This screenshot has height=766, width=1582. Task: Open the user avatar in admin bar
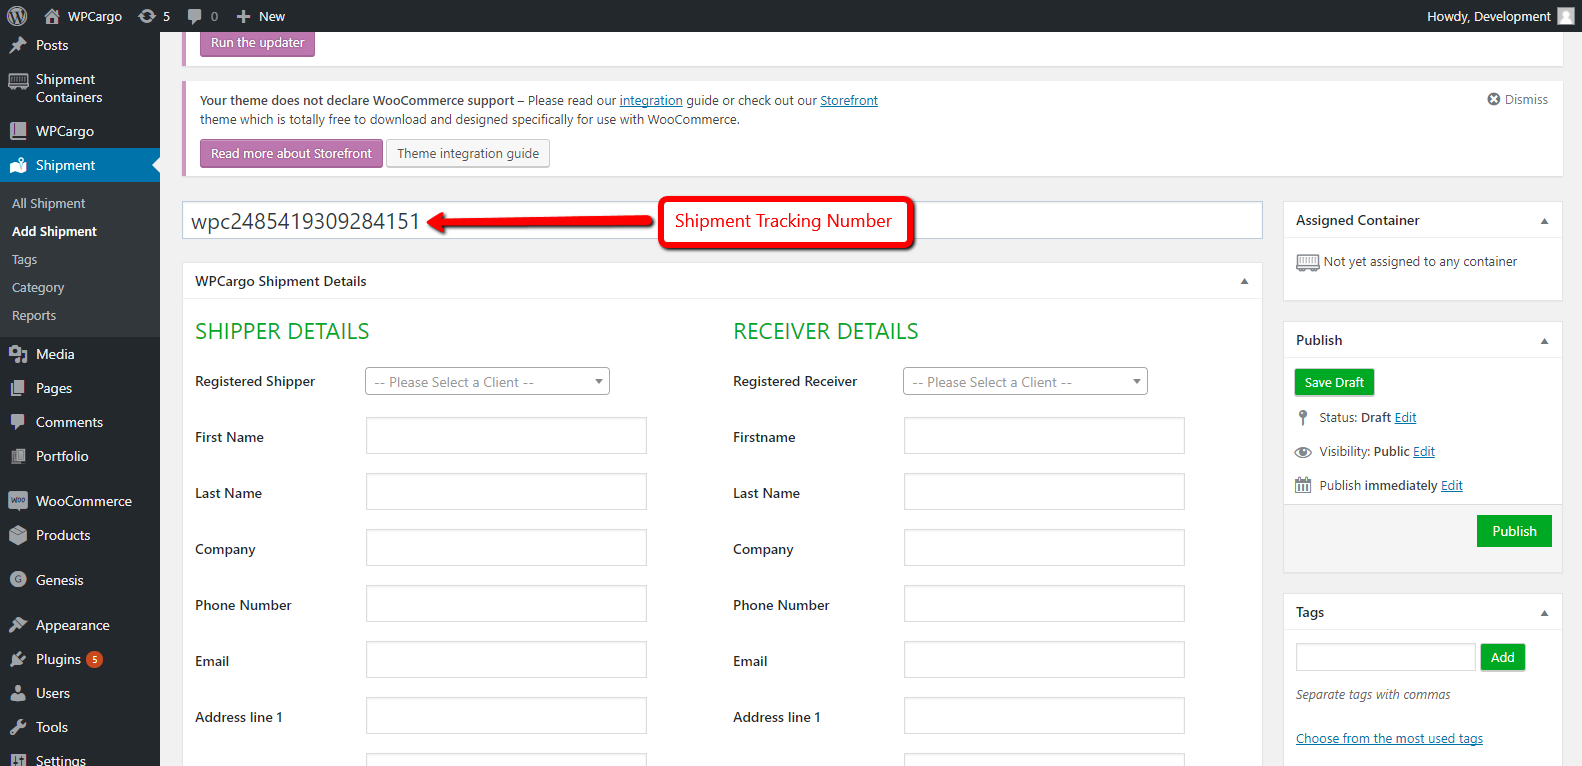(x=1566, y=16)
